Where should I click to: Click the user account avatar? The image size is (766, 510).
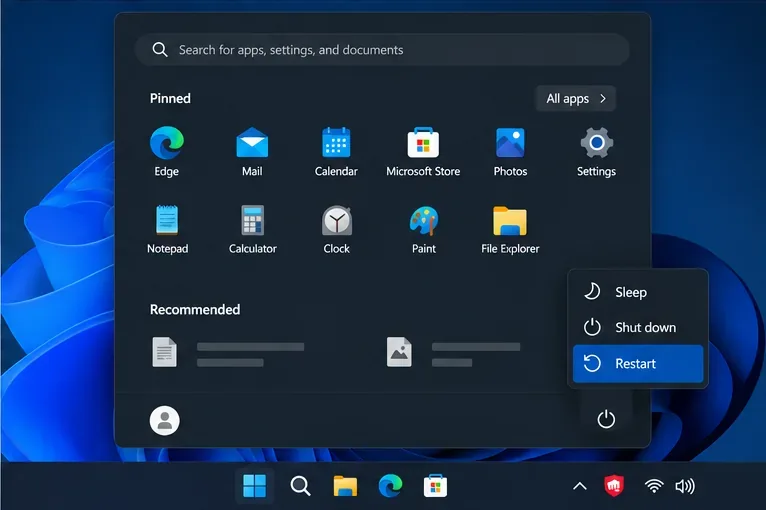point(165,421)
